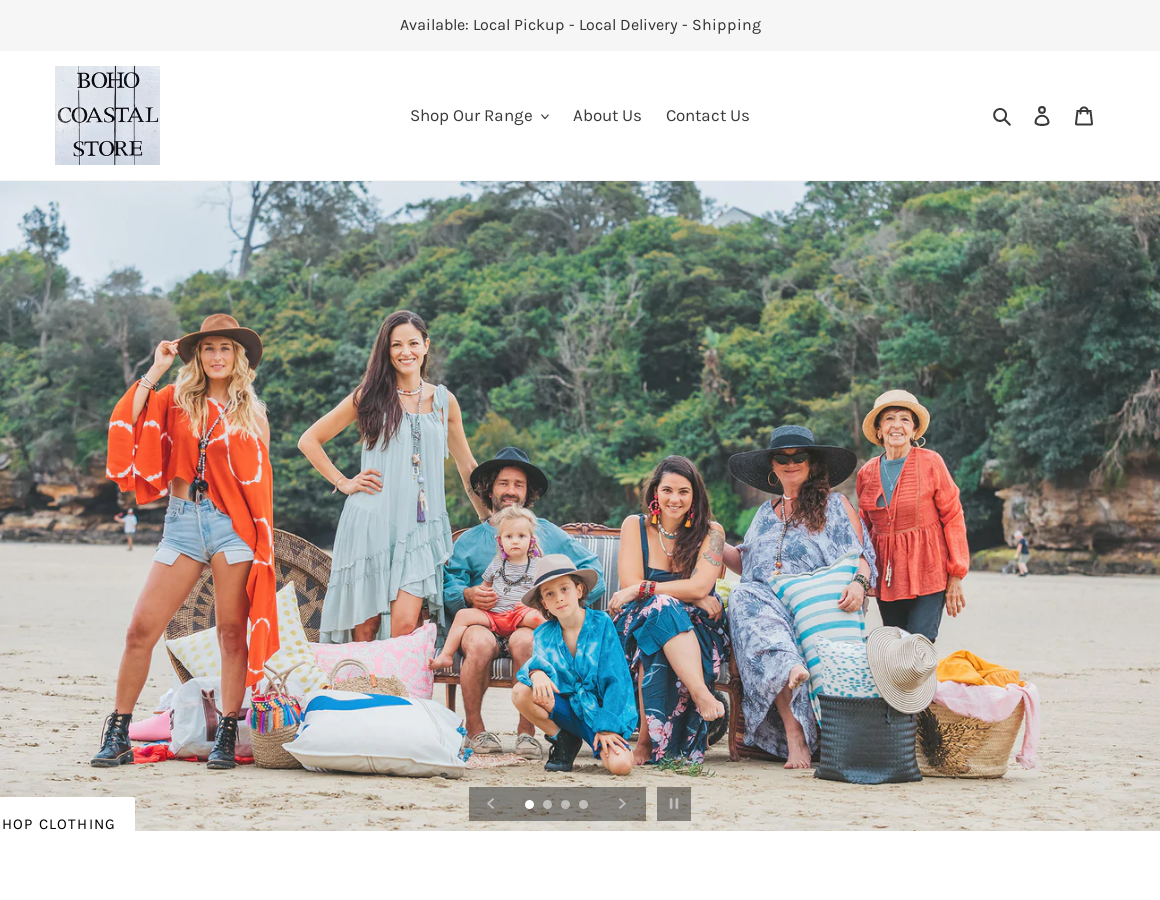Expand the Shop Our Range menu
The width and height of the screenshot is (1160, 900).
(x=479, y=116)
